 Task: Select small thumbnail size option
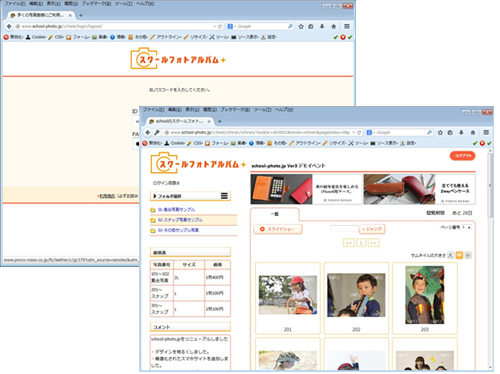468,255
